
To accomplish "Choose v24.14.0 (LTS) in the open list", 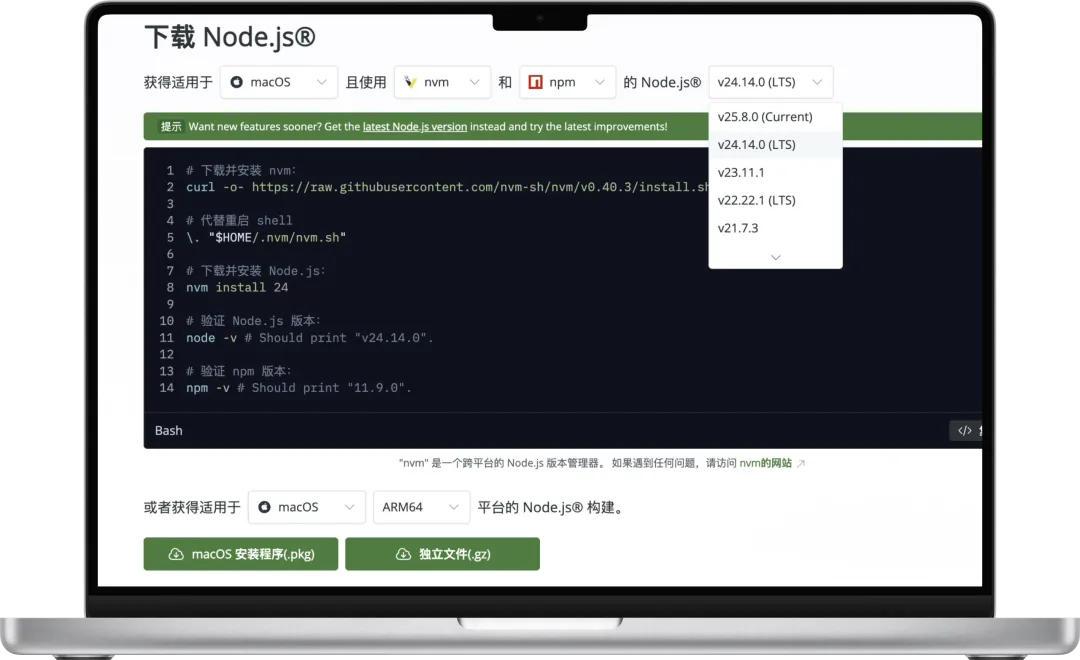I will point(776,145).
